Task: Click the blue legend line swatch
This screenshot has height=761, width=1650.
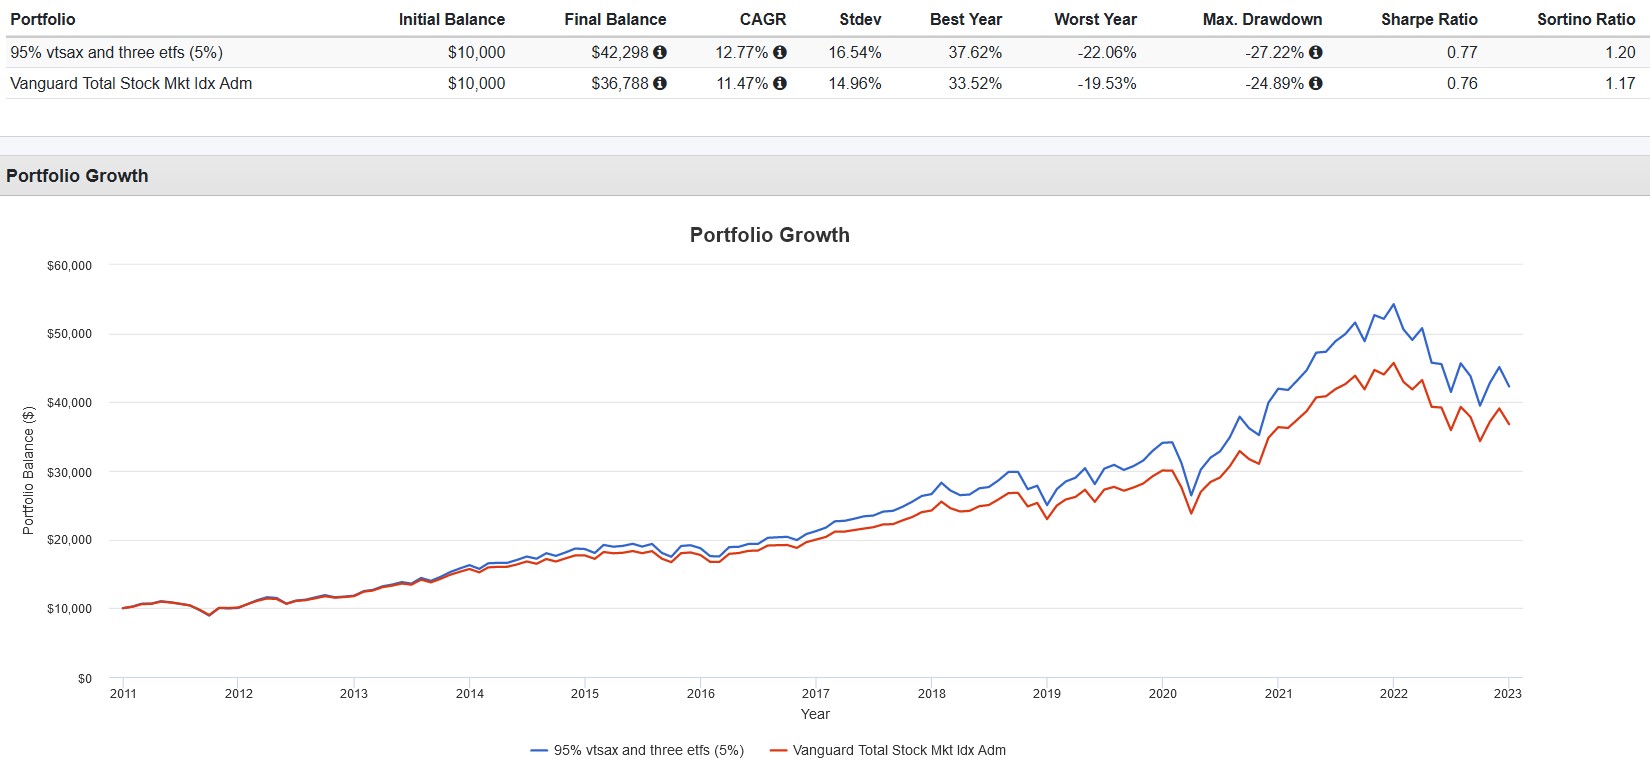Action: click(x=539, y=750)
